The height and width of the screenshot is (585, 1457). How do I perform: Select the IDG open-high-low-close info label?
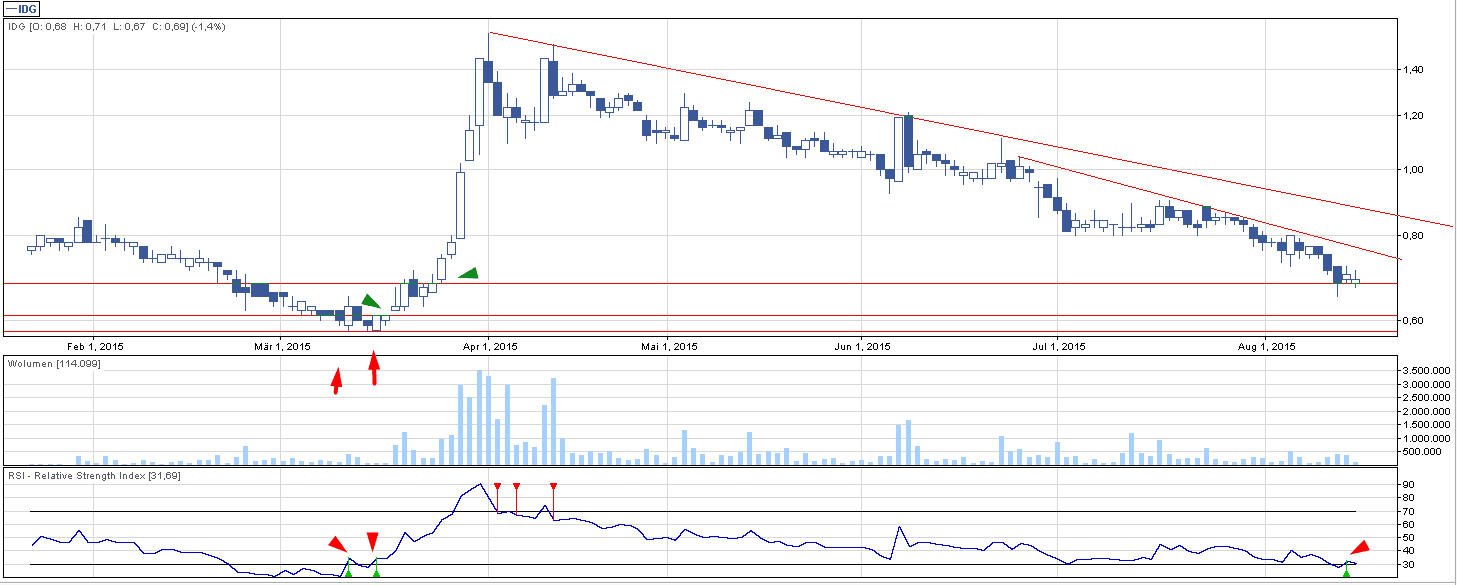[116, 27]
